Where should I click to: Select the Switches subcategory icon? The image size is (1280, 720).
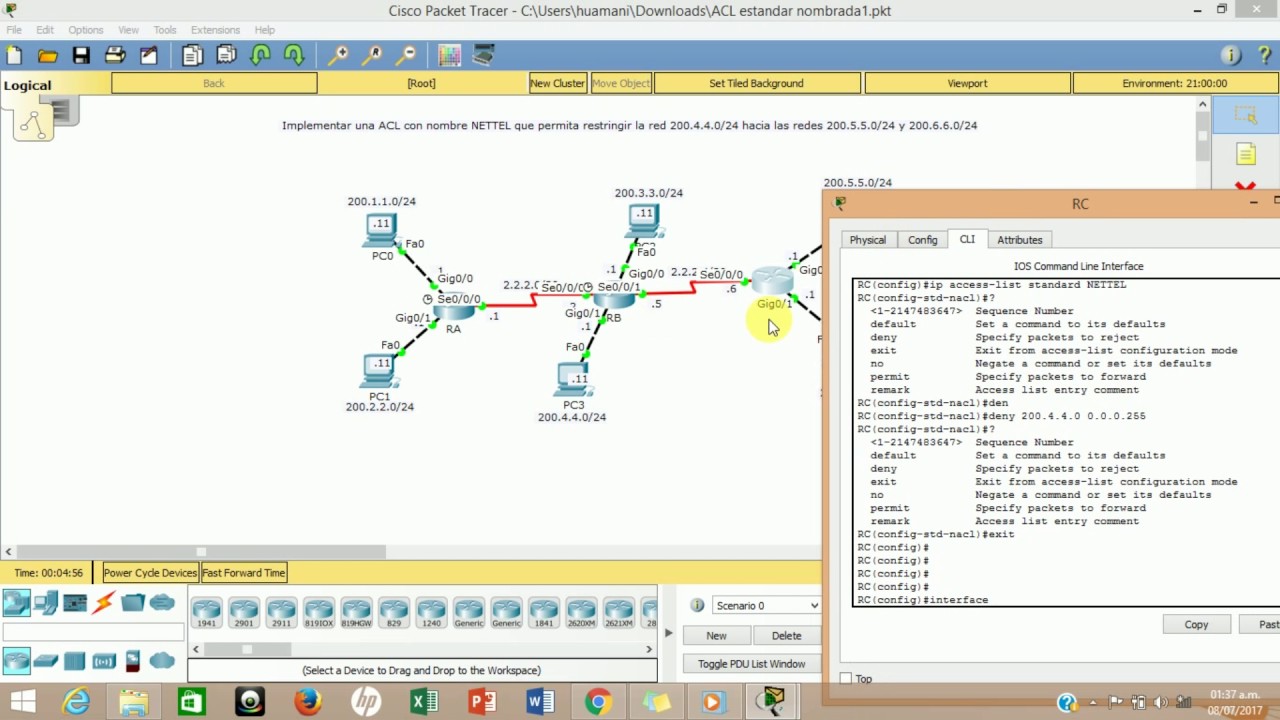[x=46, y=661]
